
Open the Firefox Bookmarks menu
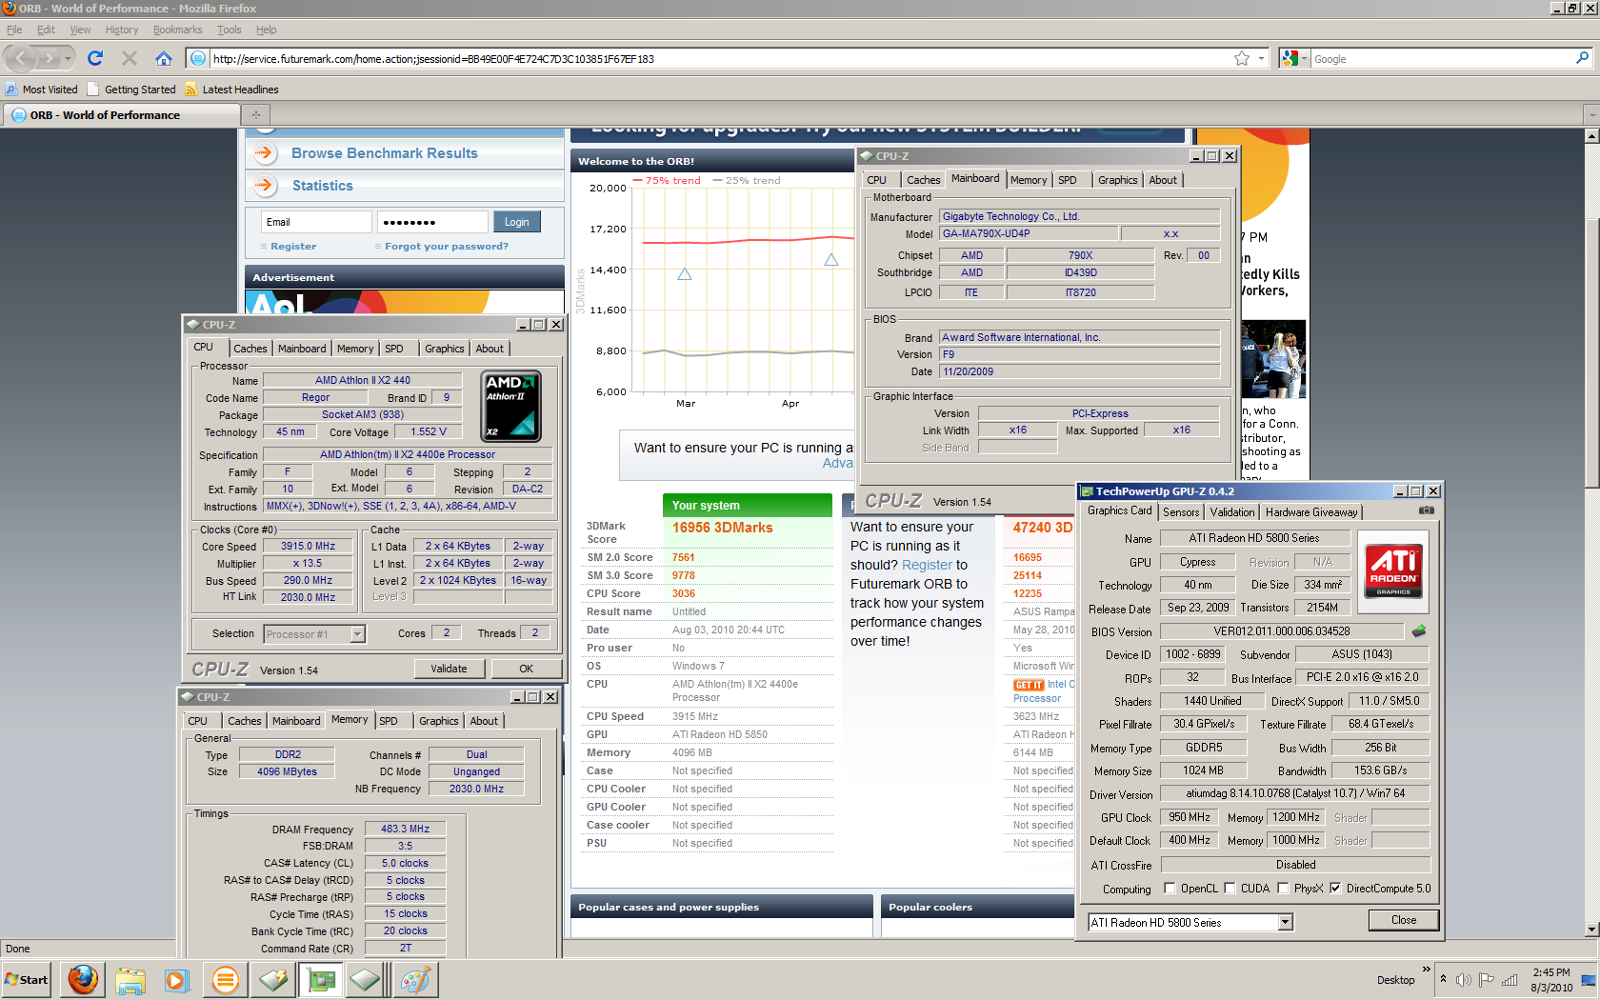click(x=177, y=30)
